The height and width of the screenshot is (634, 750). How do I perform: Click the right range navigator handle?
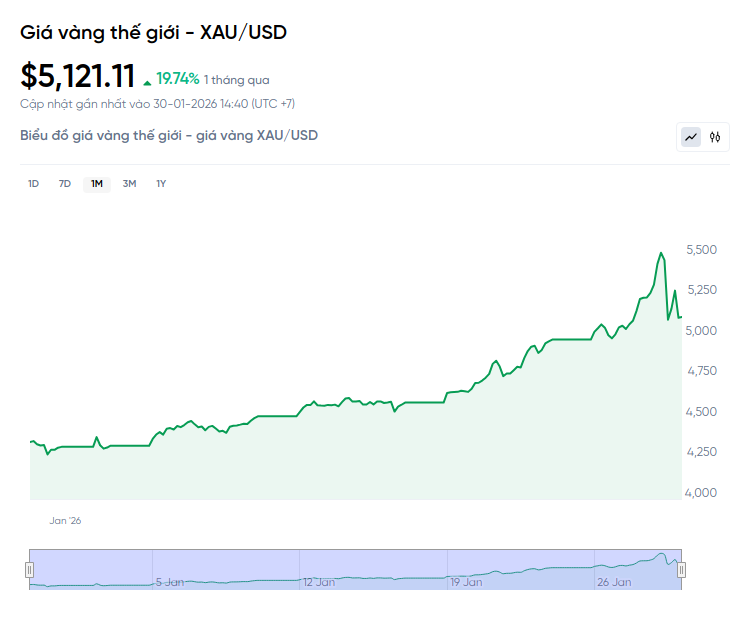tap(681, 570)
